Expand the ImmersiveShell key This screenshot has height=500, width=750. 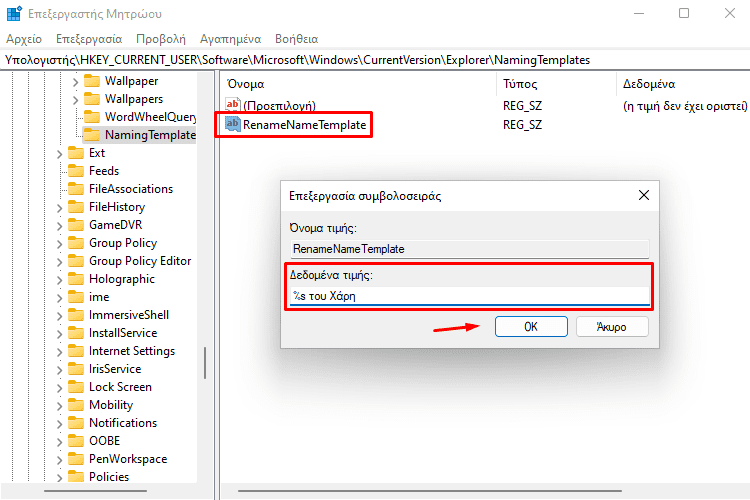pyautogui.click(x=59, y=316)
